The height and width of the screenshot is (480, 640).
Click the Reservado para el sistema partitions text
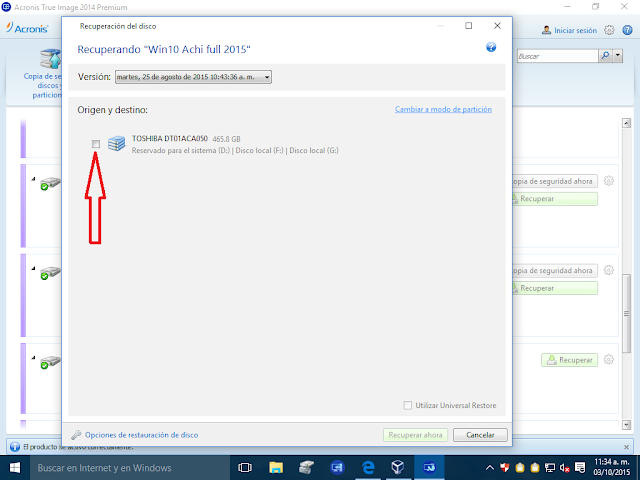click(235, 151)
